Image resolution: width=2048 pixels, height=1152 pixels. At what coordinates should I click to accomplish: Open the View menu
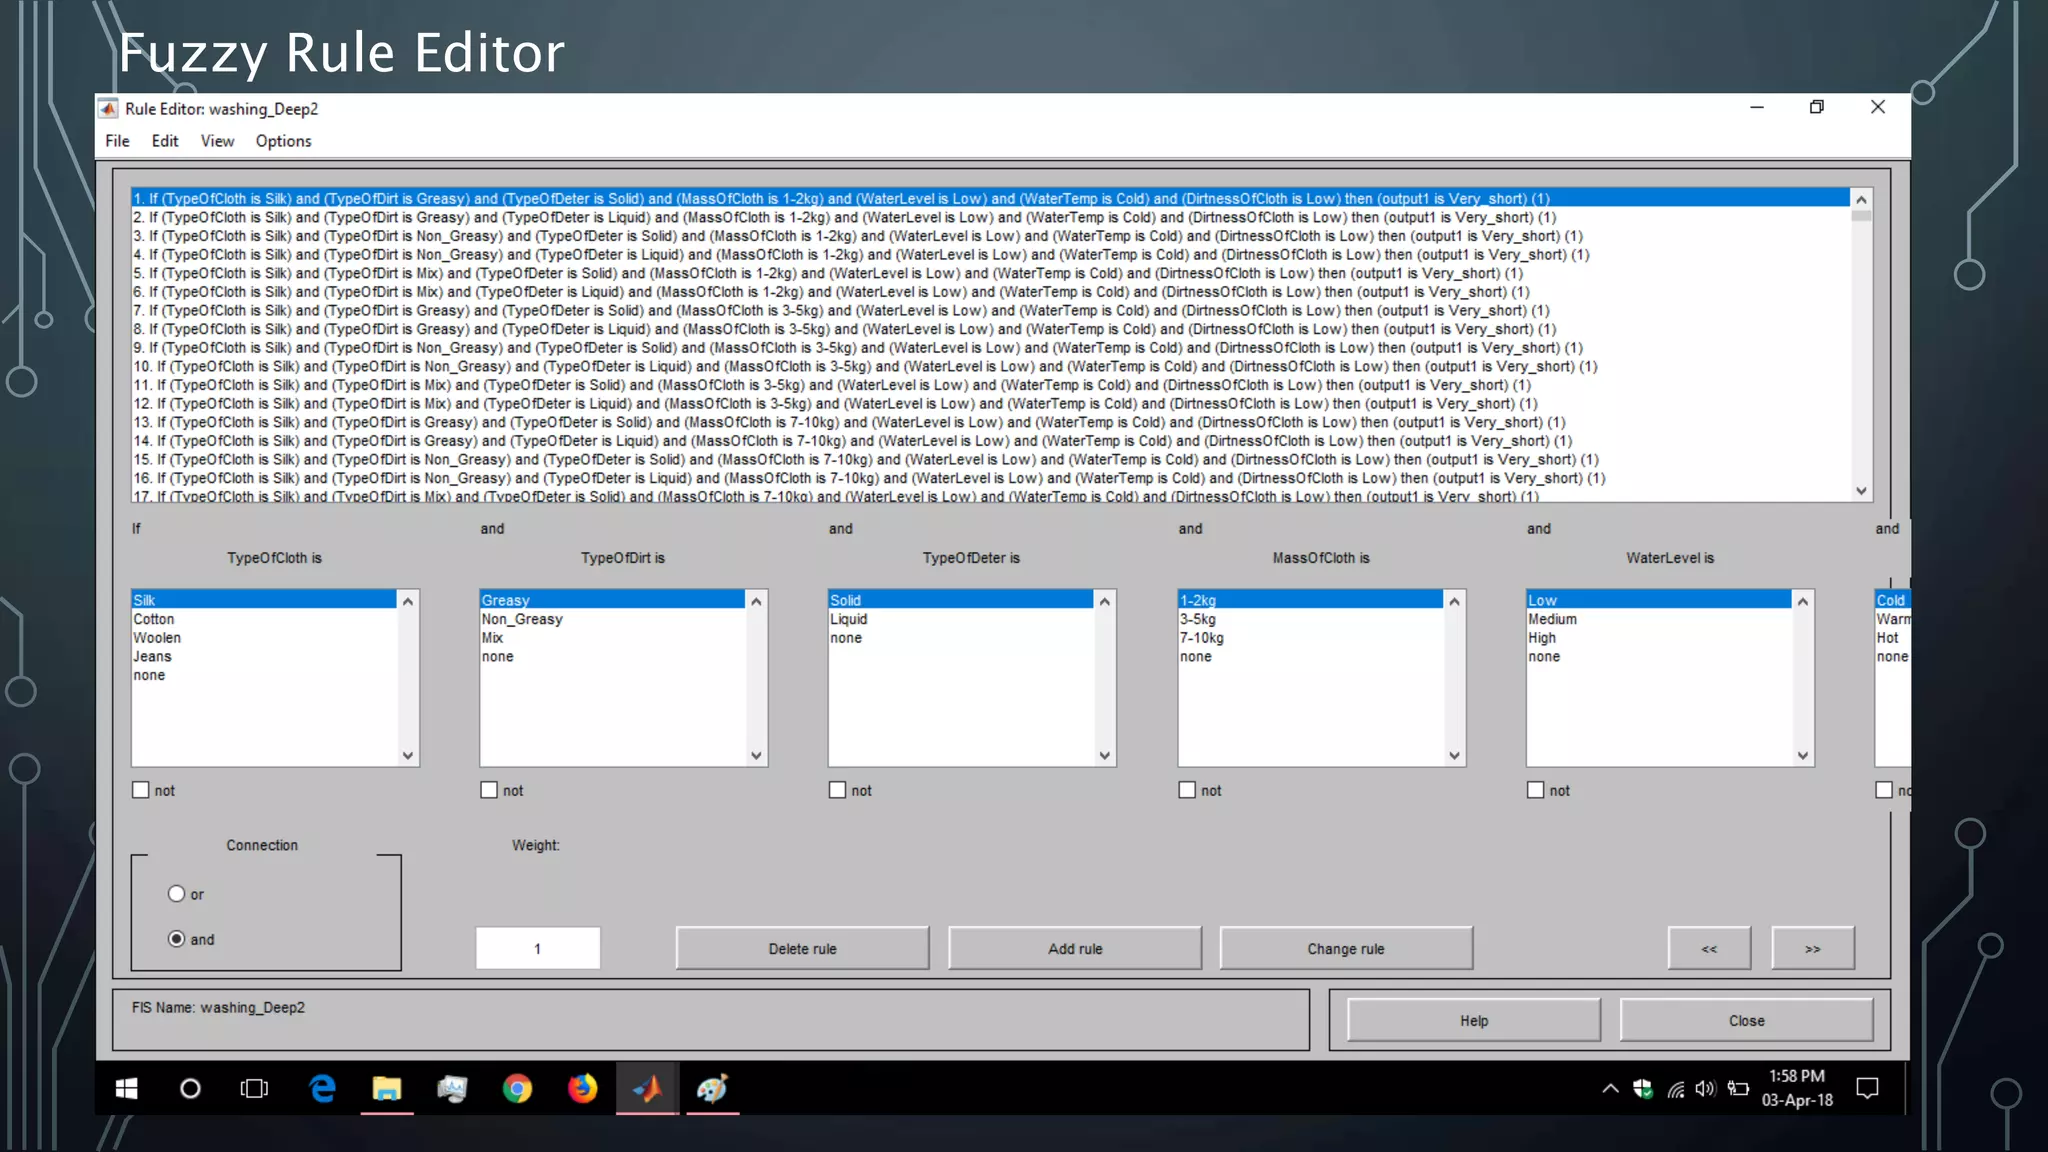[x=217, y=141]
